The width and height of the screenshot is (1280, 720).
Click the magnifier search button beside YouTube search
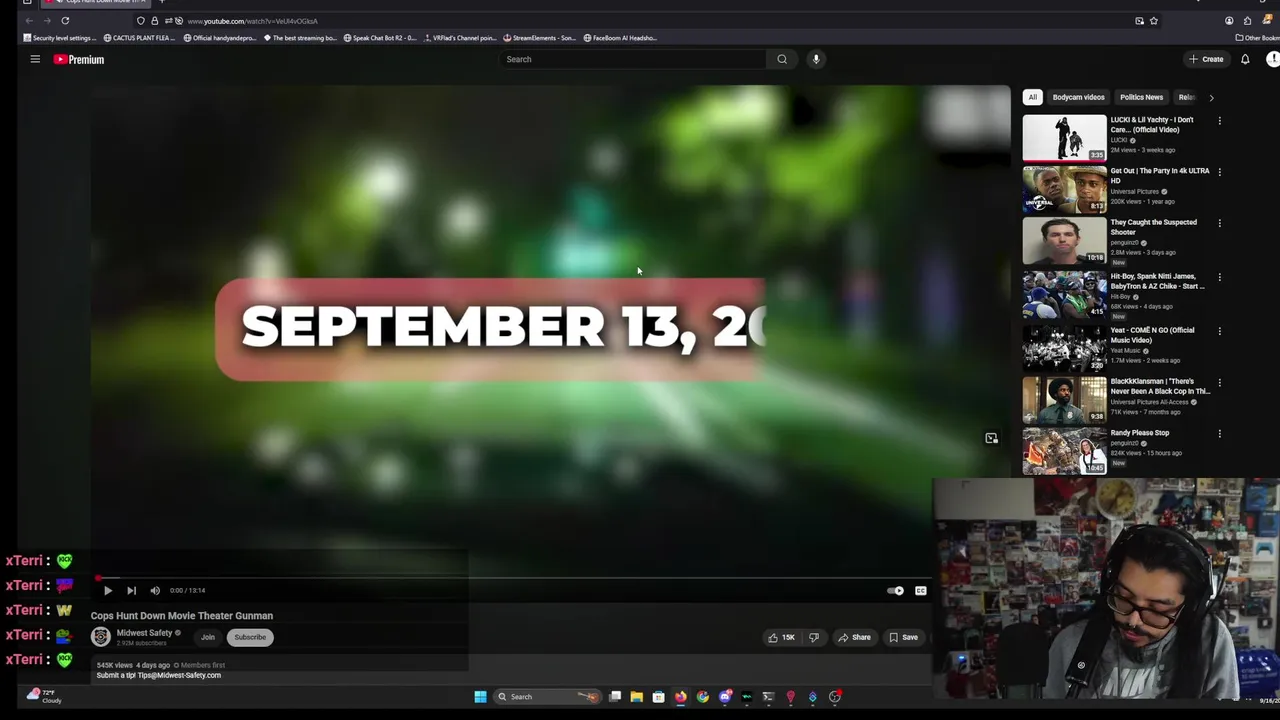(x=782, y=59)
